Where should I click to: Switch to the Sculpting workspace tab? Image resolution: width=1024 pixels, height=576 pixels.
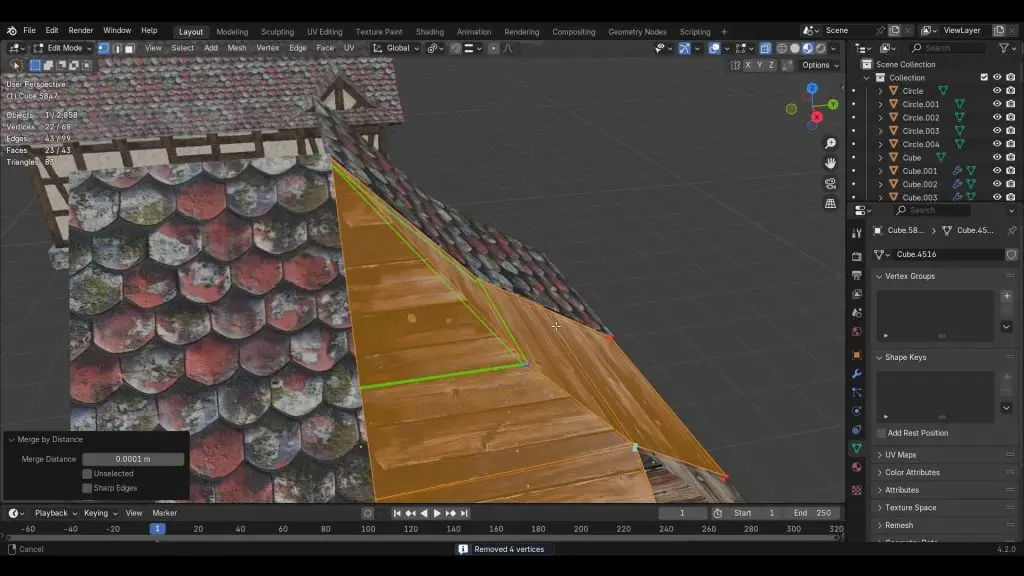coord(277,31)
